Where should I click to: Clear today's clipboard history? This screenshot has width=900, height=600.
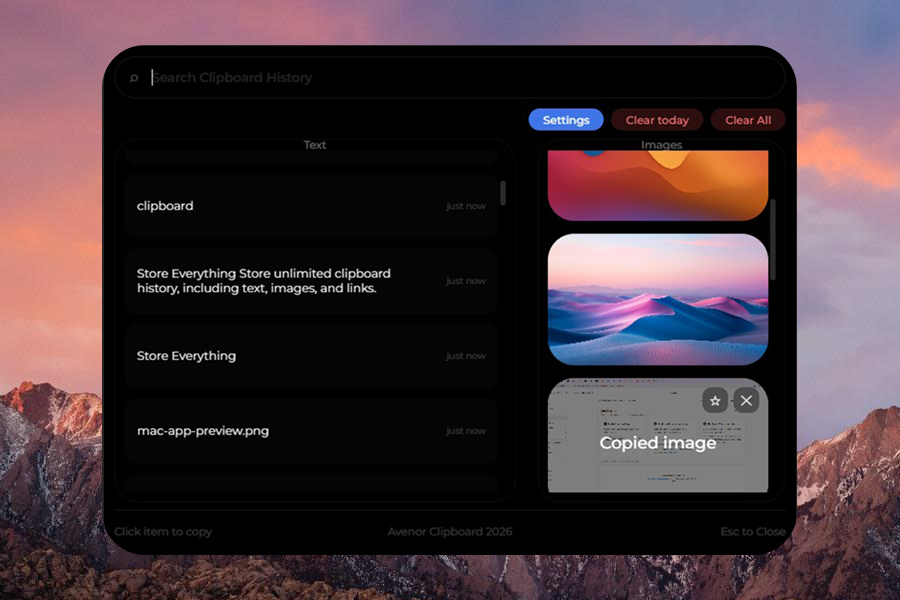tap(657, 119)
